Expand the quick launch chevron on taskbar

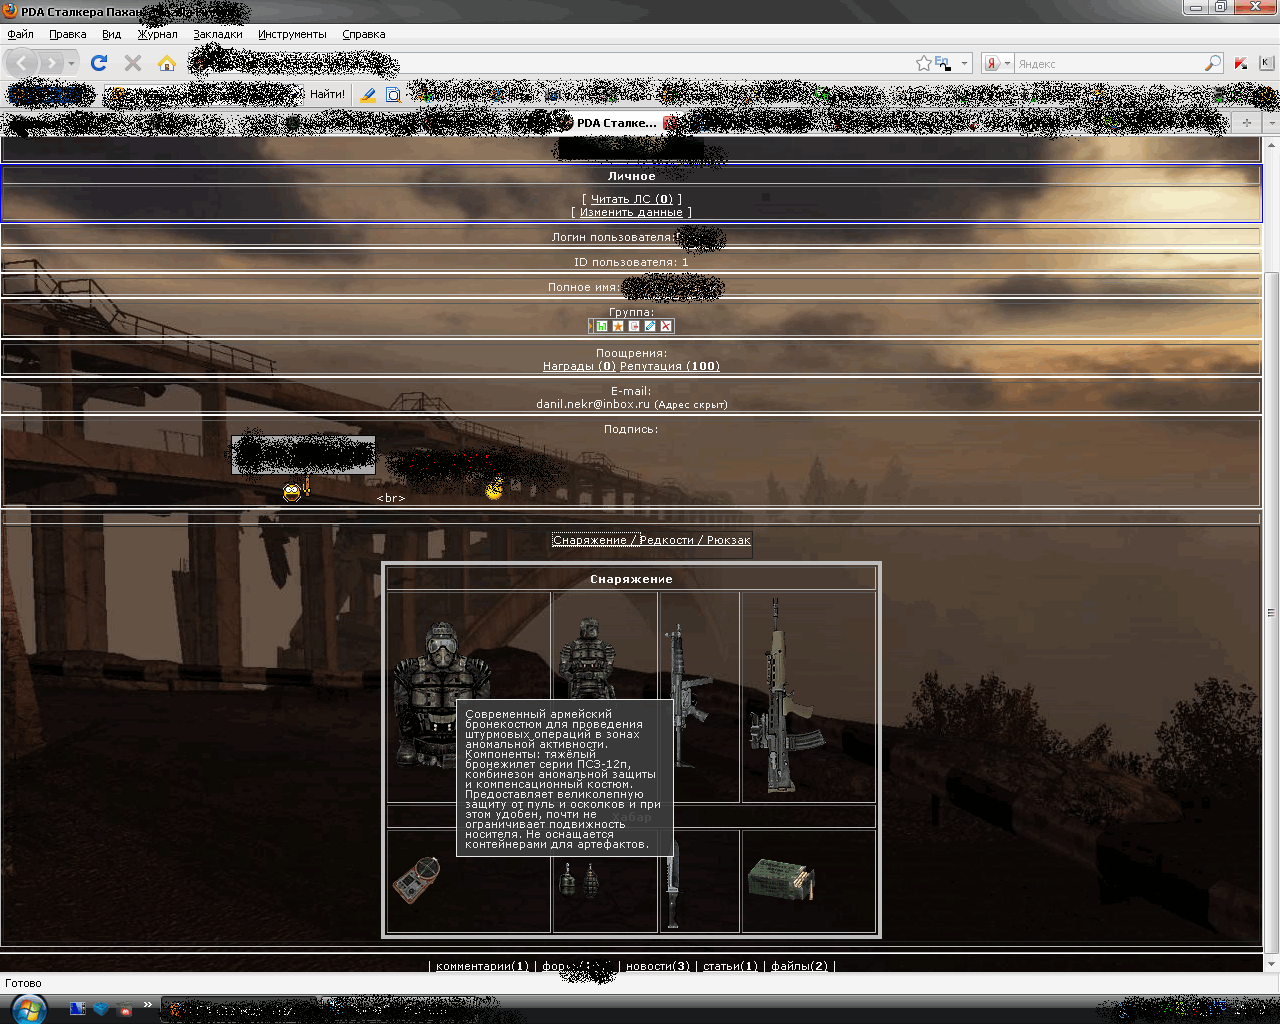click(148, 1005)
